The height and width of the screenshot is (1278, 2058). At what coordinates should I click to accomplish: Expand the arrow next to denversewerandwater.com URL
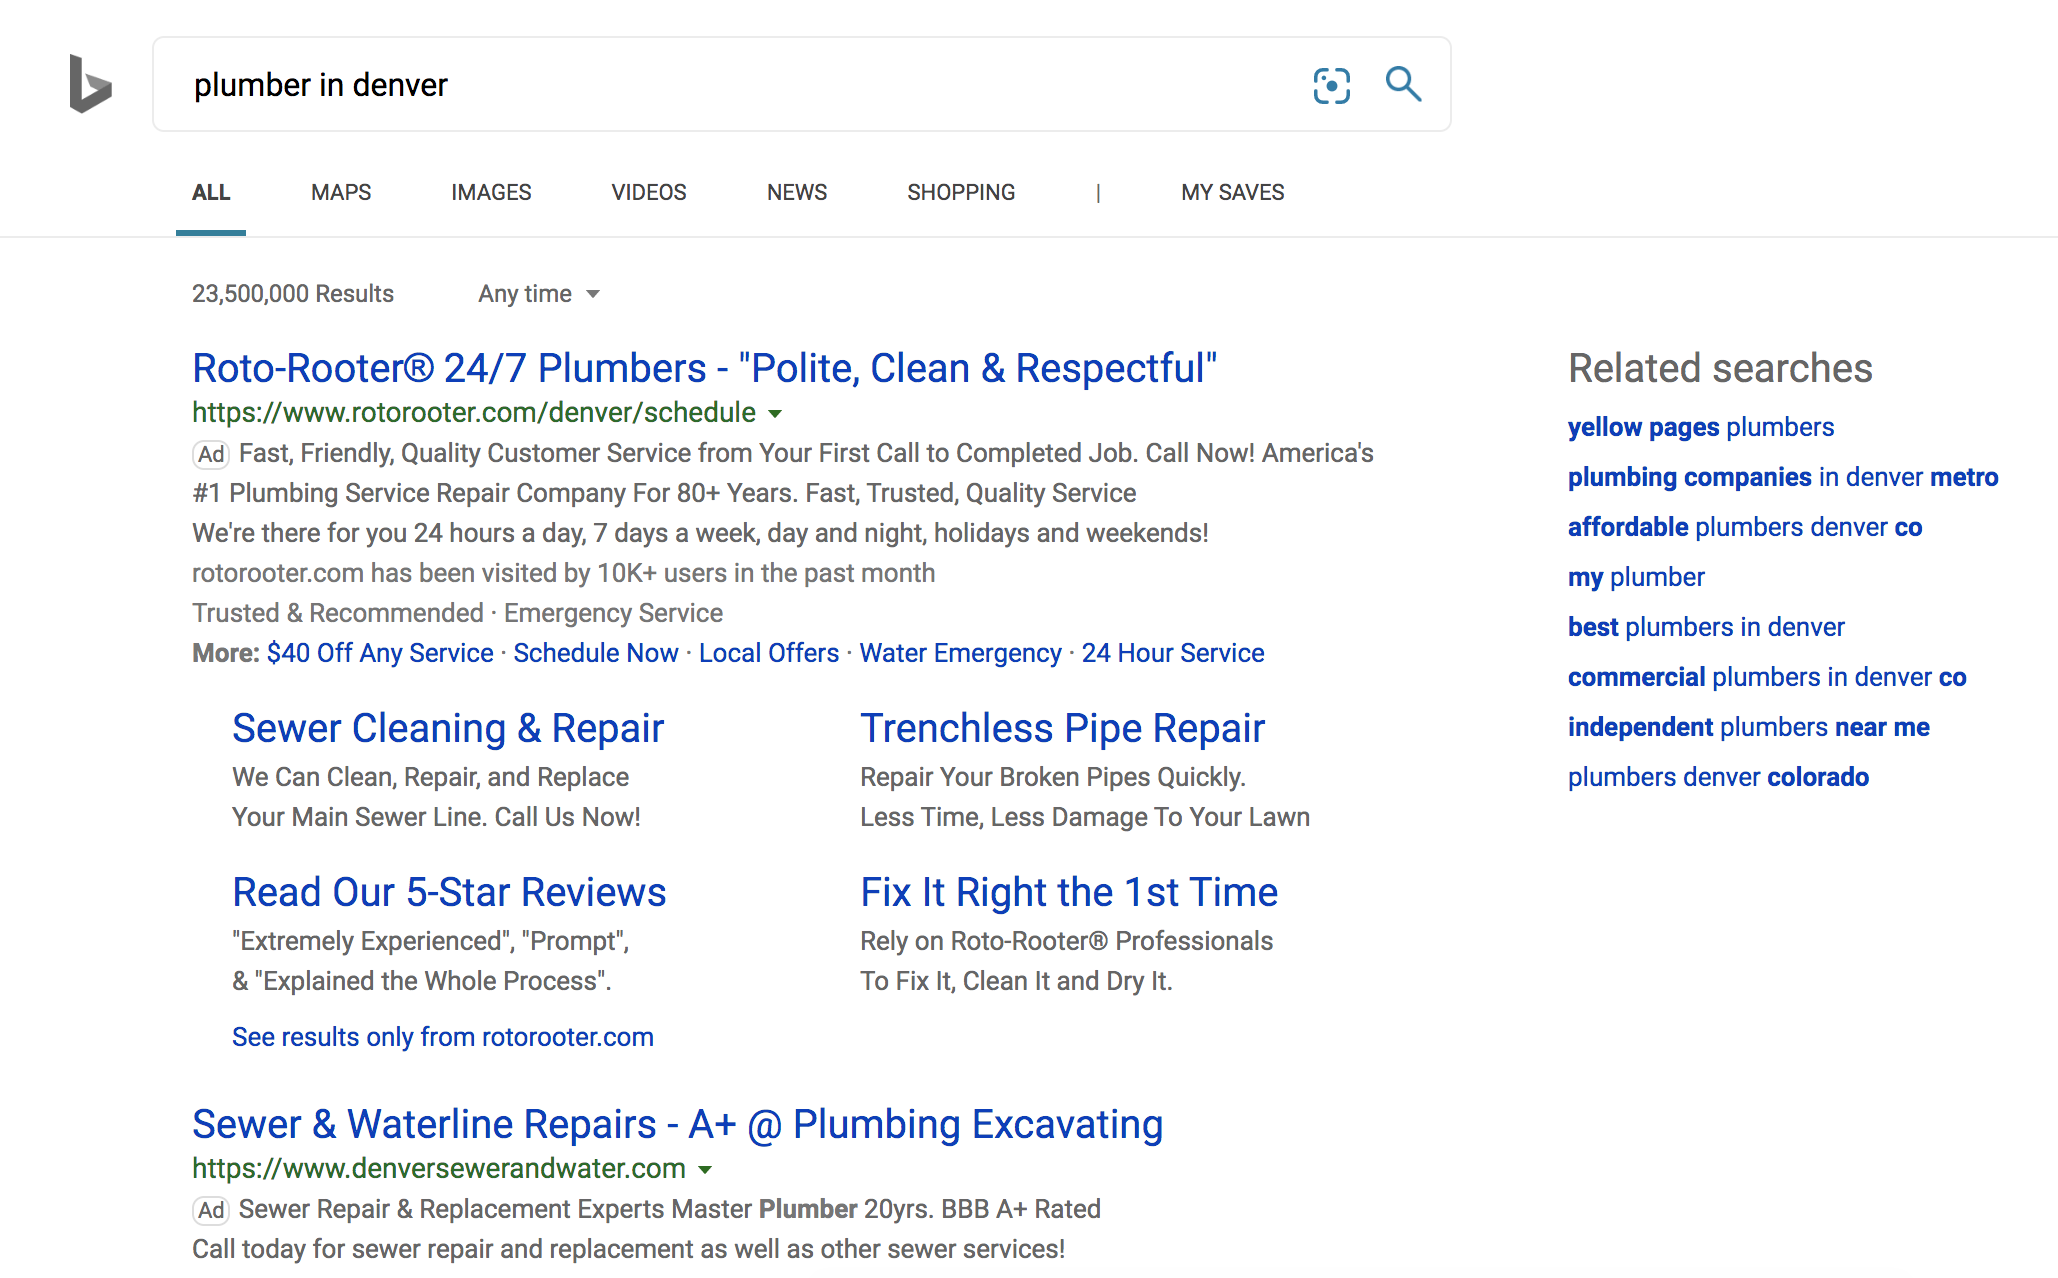click(x=705, y=1170)
